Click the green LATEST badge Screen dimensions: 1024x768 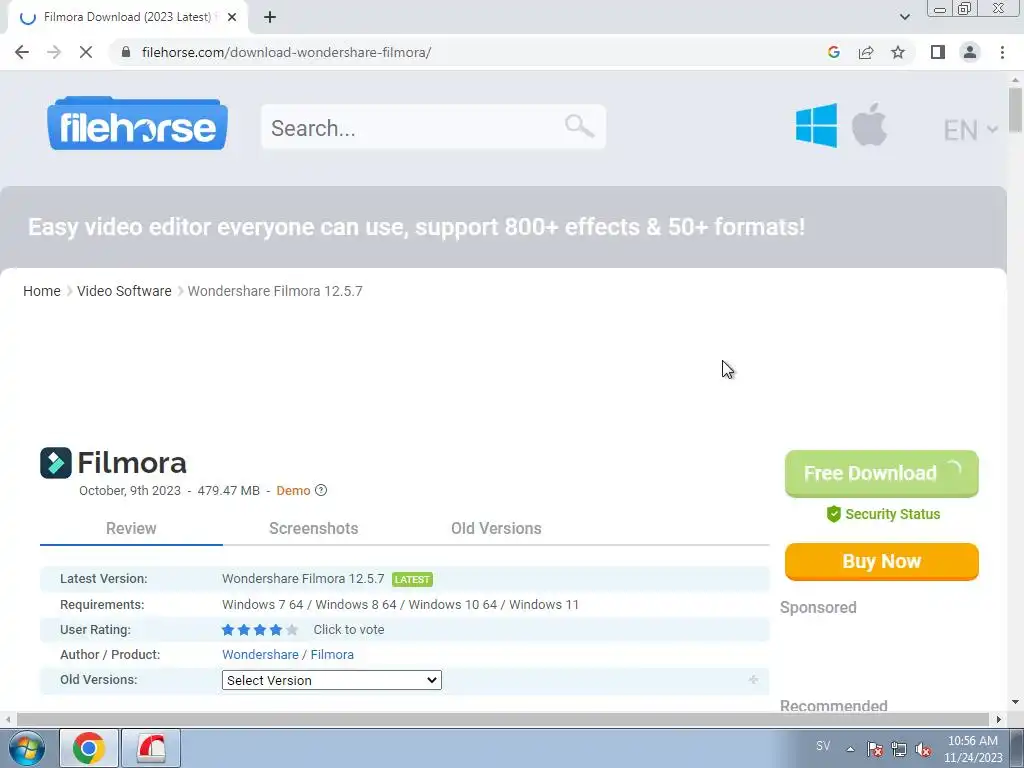tap(412, 579)
